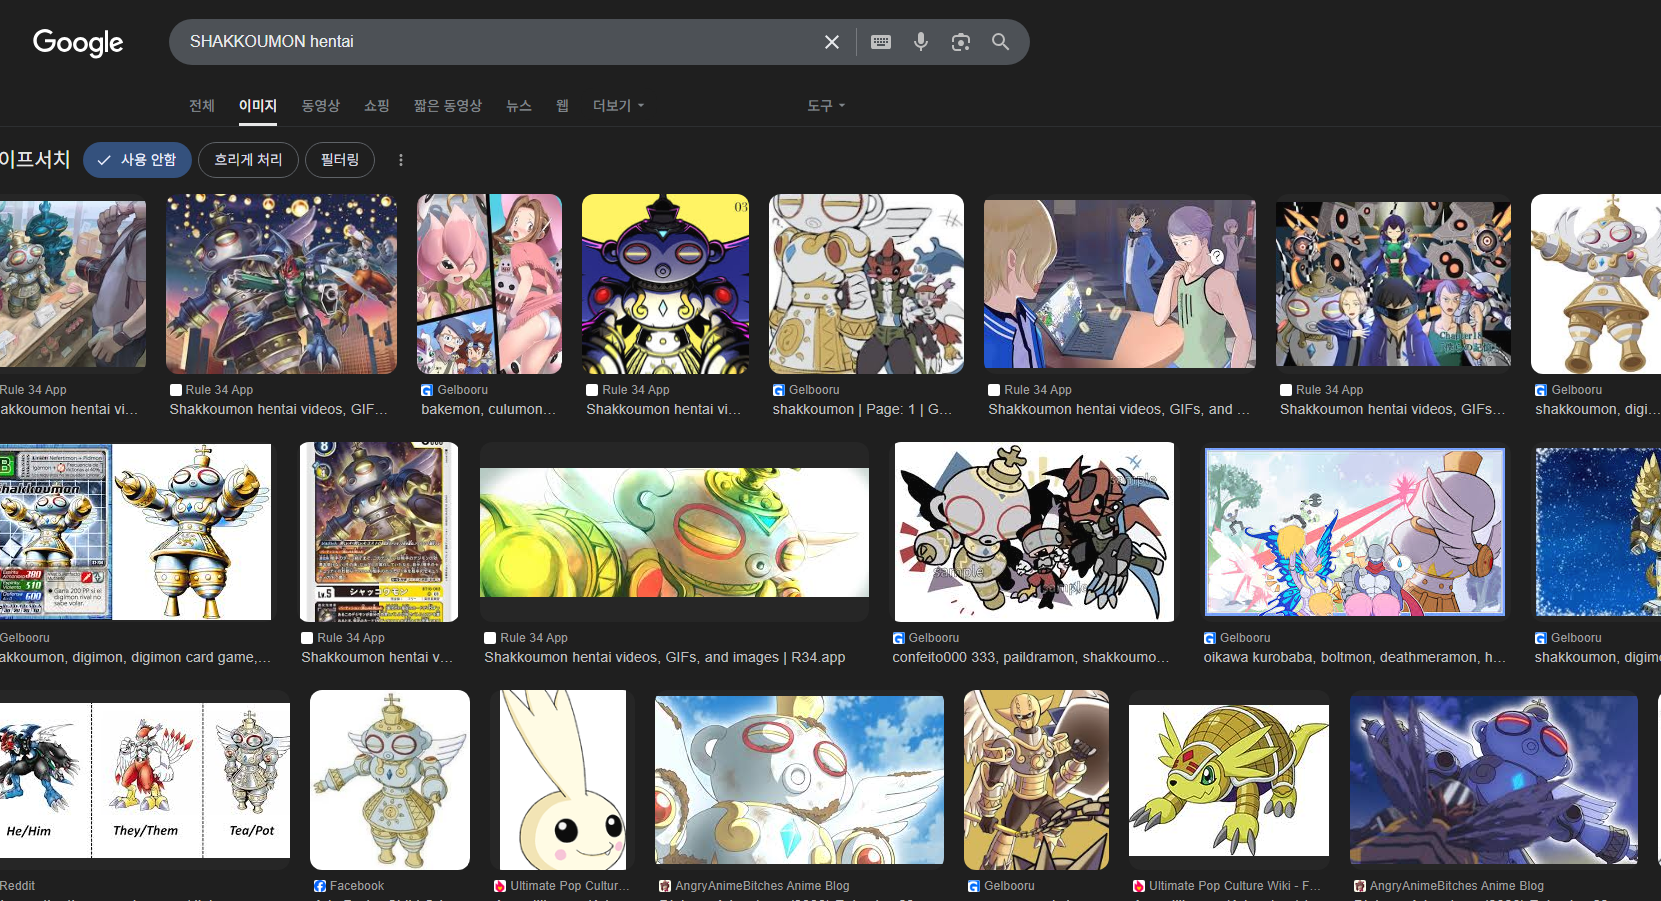Open the white rabbit-eared creature thumbnail
Screen dimensions: 1661x901
tap(563, 780)
